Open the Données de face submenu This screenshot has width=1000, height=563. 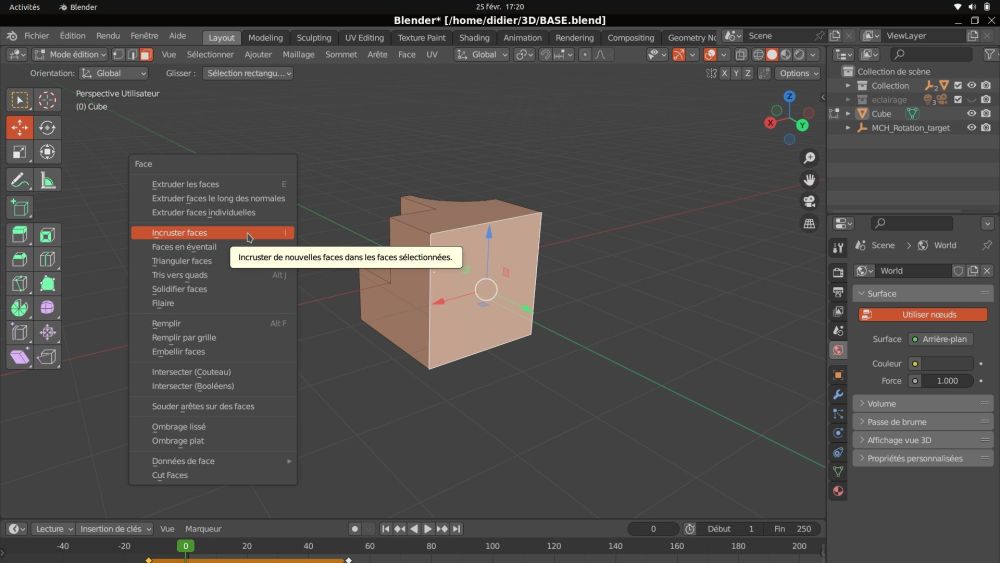pyautogui.click(x=212, y=461)
